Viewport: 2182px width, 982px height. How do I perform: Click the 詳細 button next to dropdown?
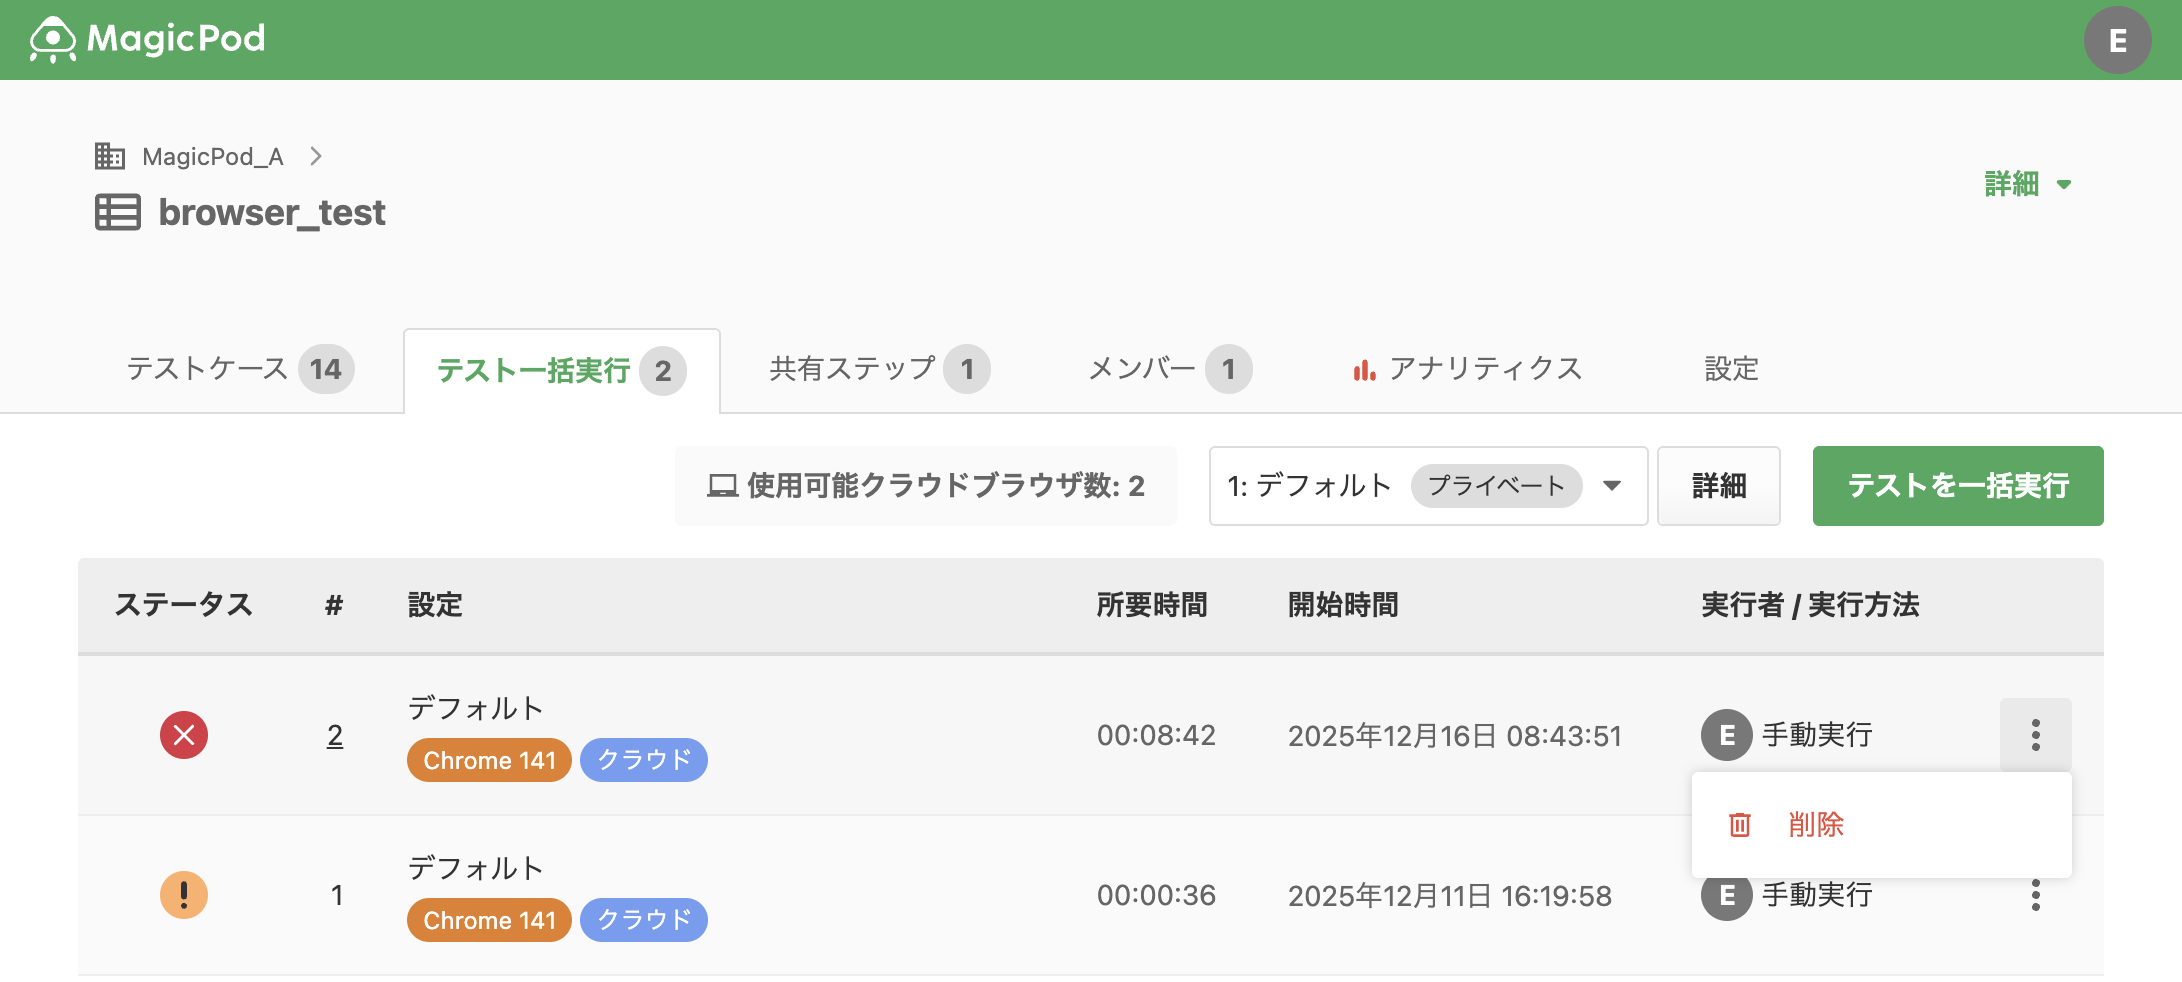tap(1718, 486)
